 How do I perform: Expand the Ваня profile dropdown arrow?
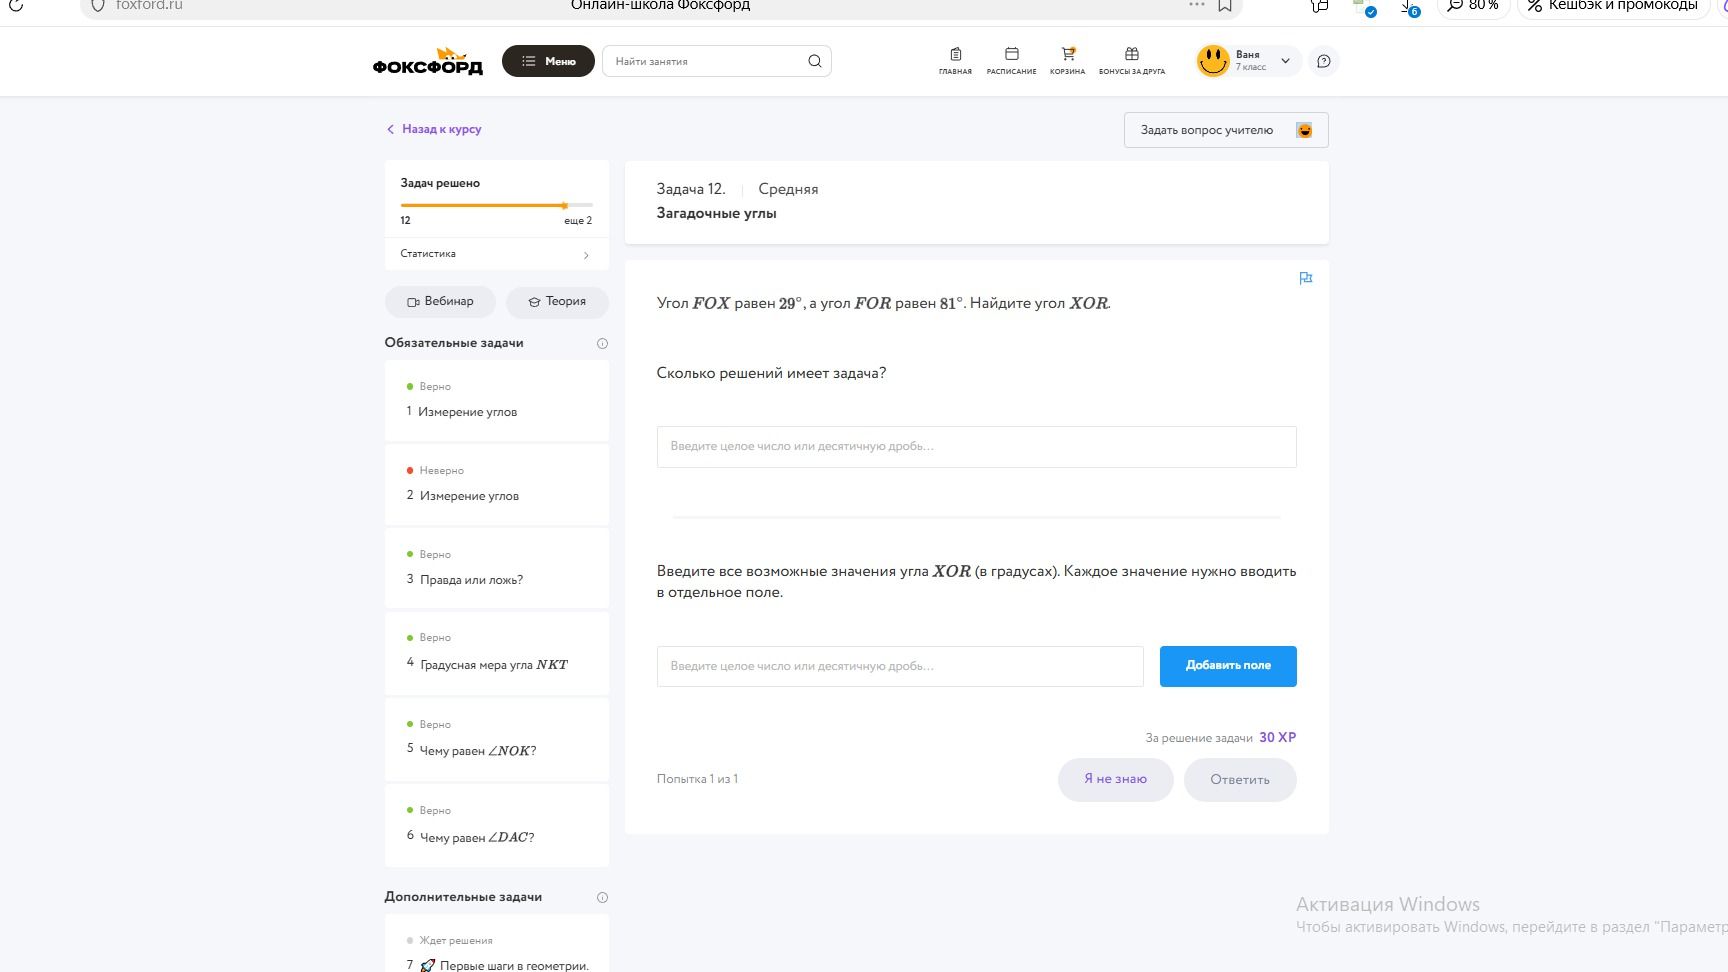click(1285, 61)
